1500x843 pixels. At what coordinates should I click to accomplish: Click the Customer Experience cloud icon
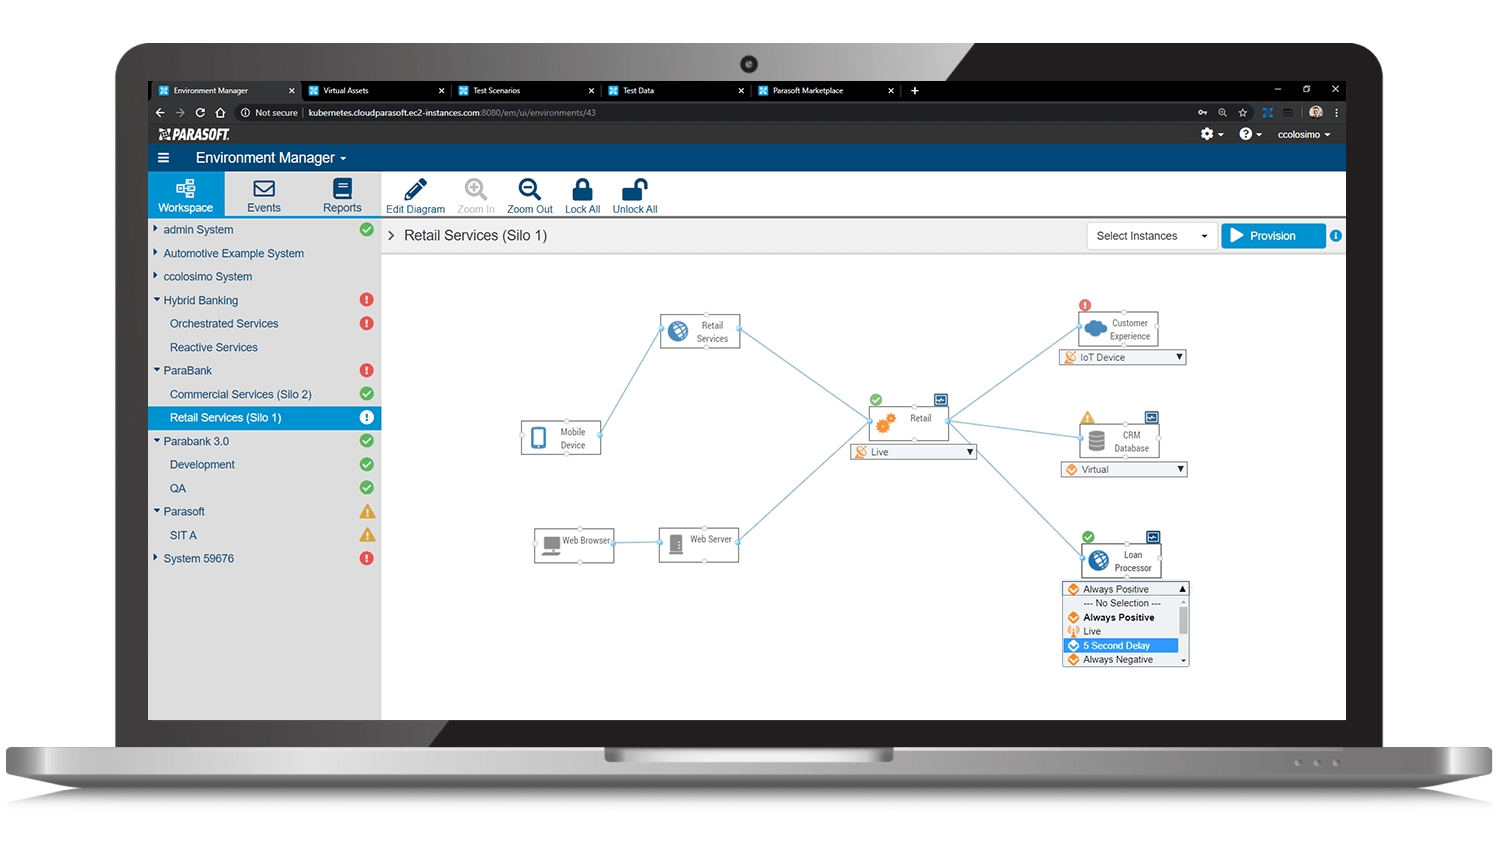[x=1095, y=328]
